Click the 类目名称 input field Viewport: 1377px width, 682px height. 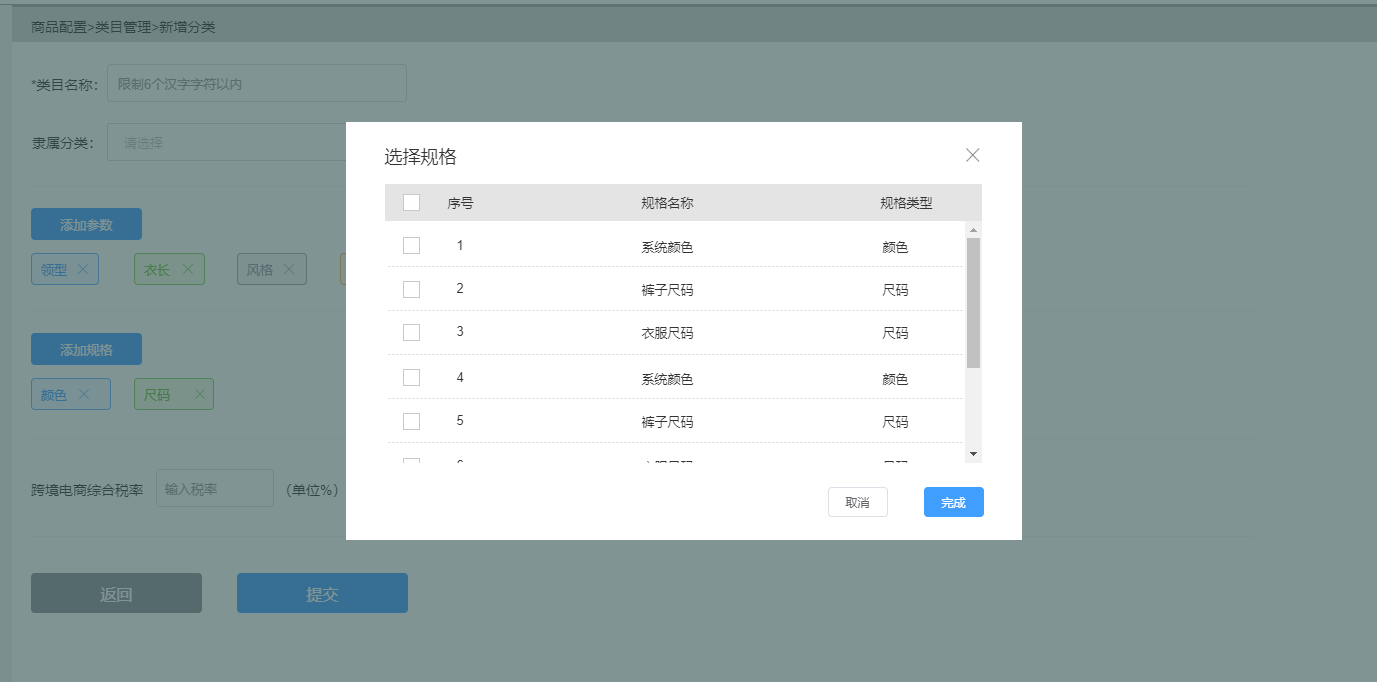point(256,83)
